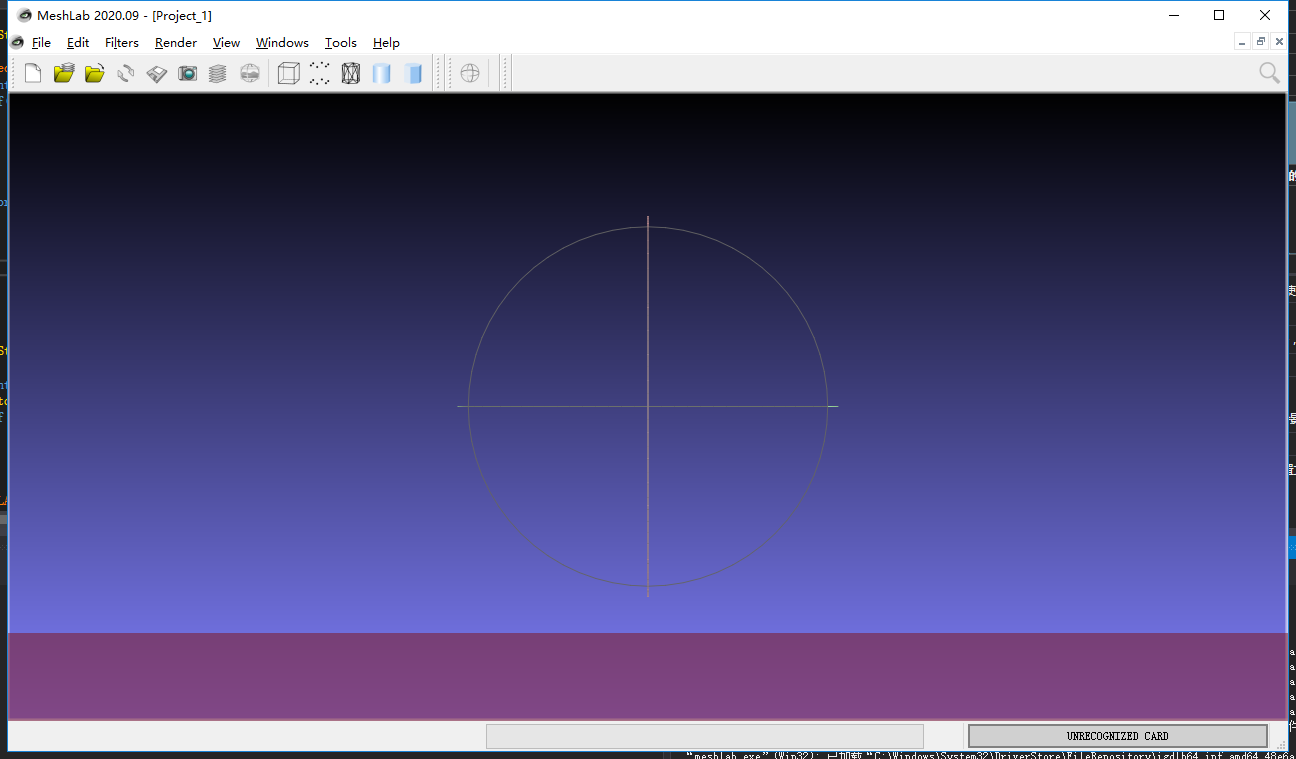
Task: Click the progress bar in the status bar
Action: (705, 735)
